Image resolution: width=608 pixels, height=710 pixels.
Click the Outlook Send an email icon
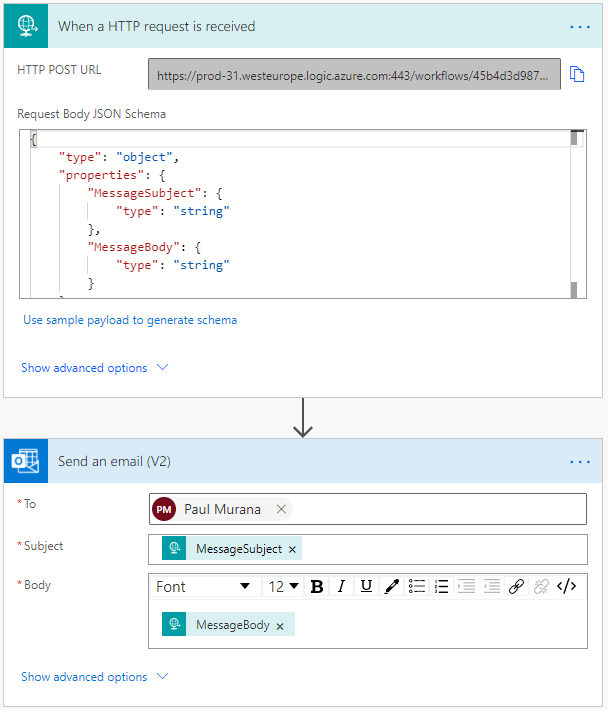tap(26, 461)
